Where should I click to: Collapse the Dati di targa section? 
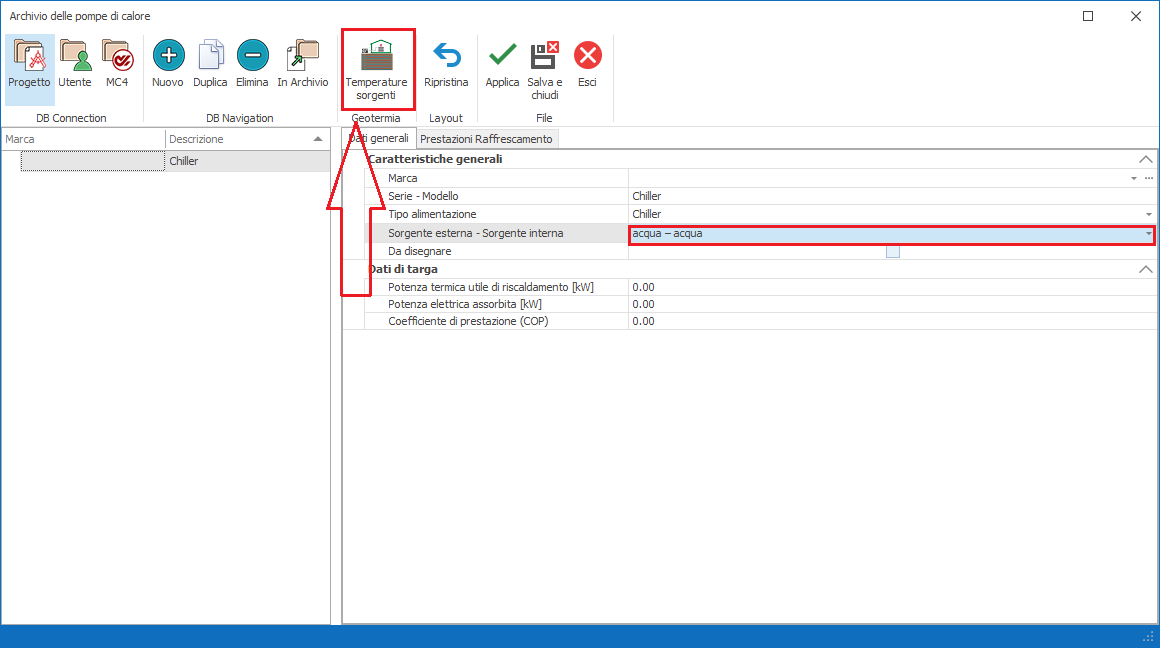coord(1146,269)
